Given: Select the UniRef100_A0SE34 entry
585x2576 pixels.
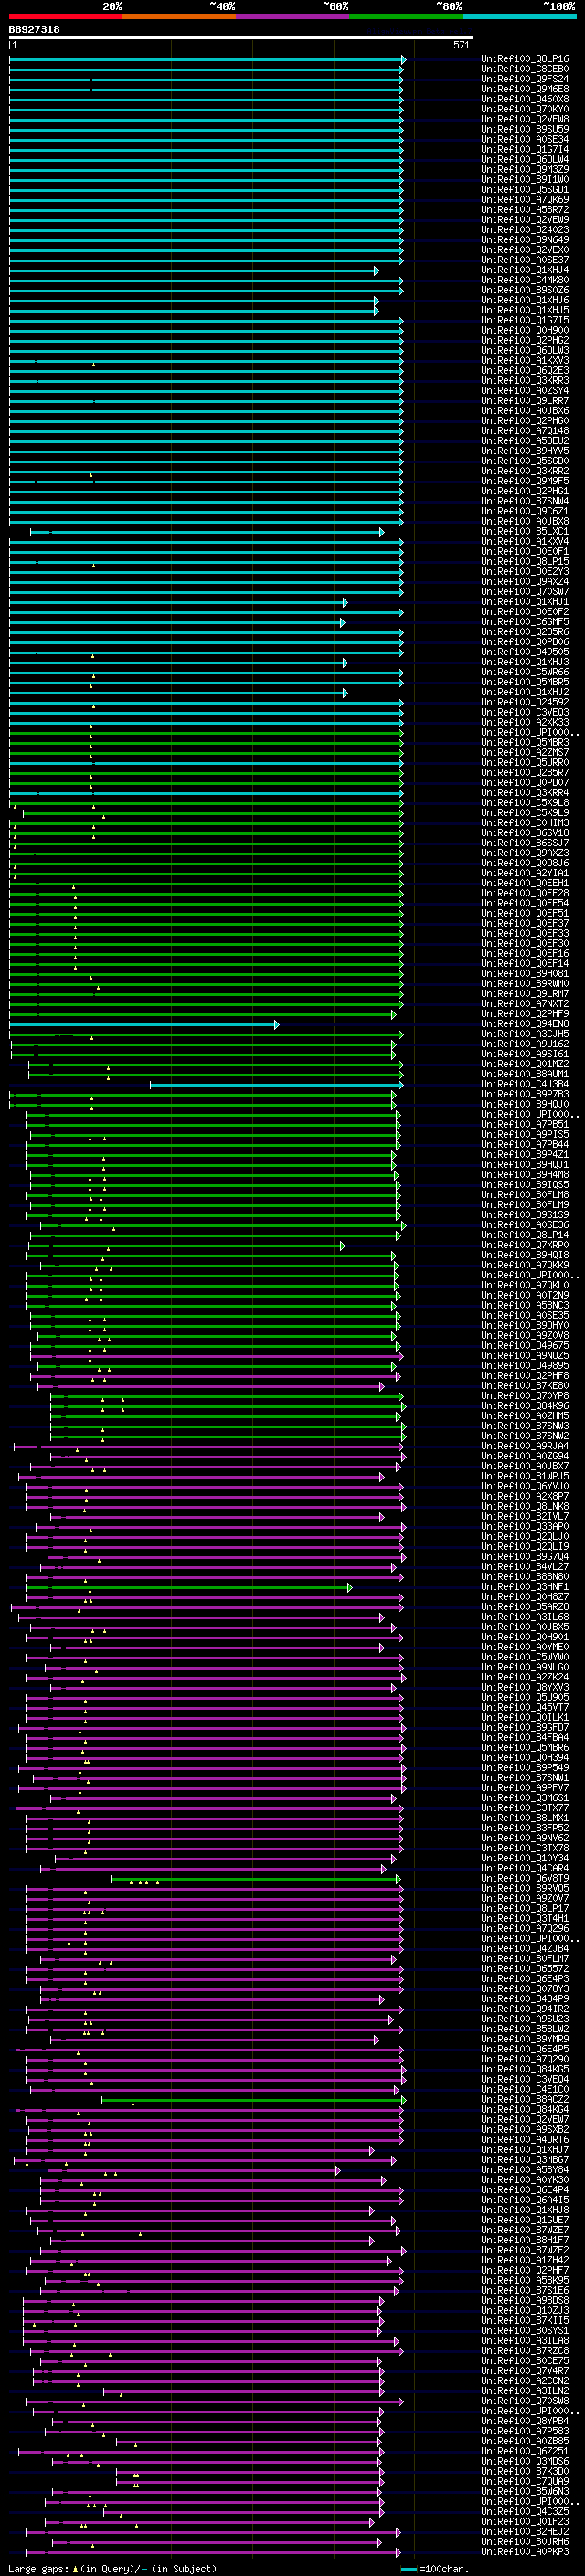Looking at the screenshot, I should [x=525, y=140].
